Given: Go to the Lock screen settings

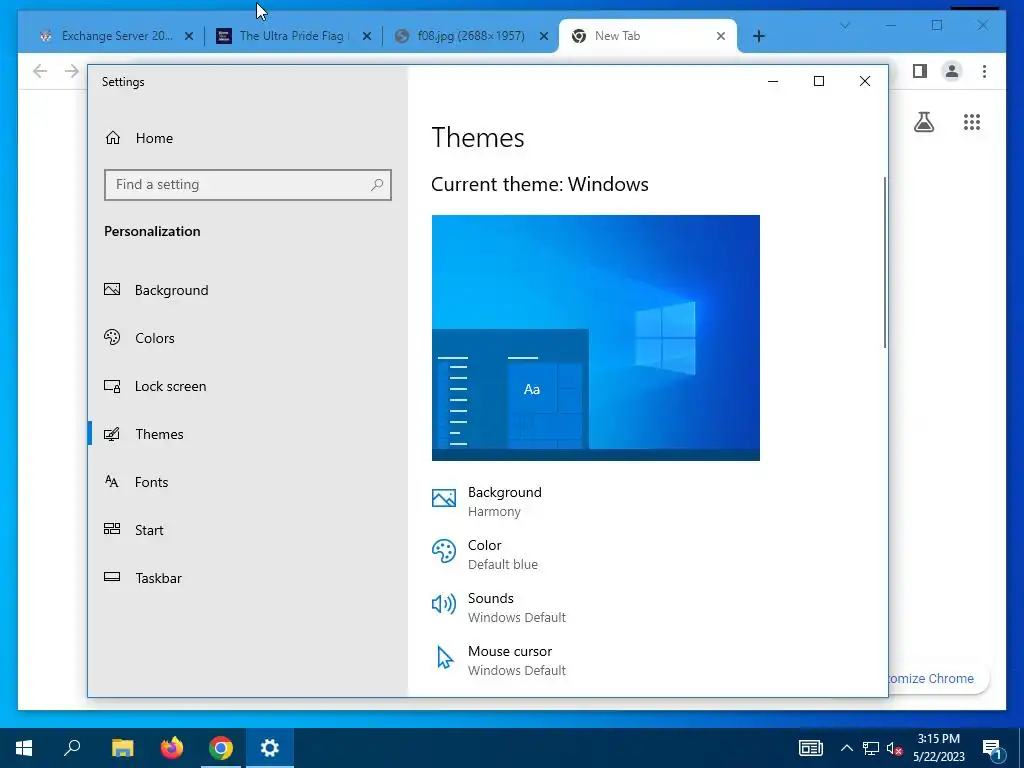Looking at the screenshot, I should click(x=248, y=386).
